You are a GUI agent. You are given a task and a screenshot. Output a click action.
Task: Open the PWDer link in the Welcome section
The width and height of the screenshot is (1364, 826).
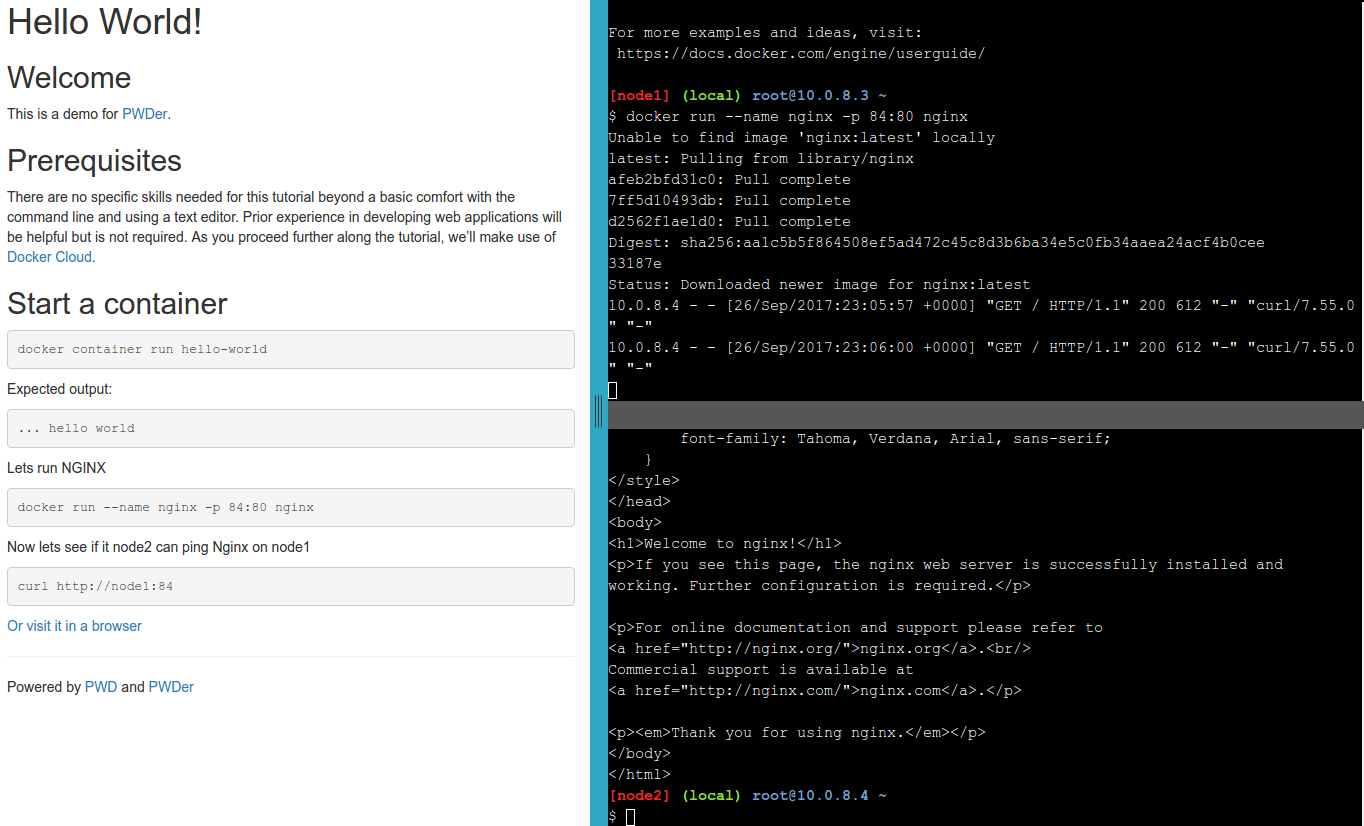(145, 114)
